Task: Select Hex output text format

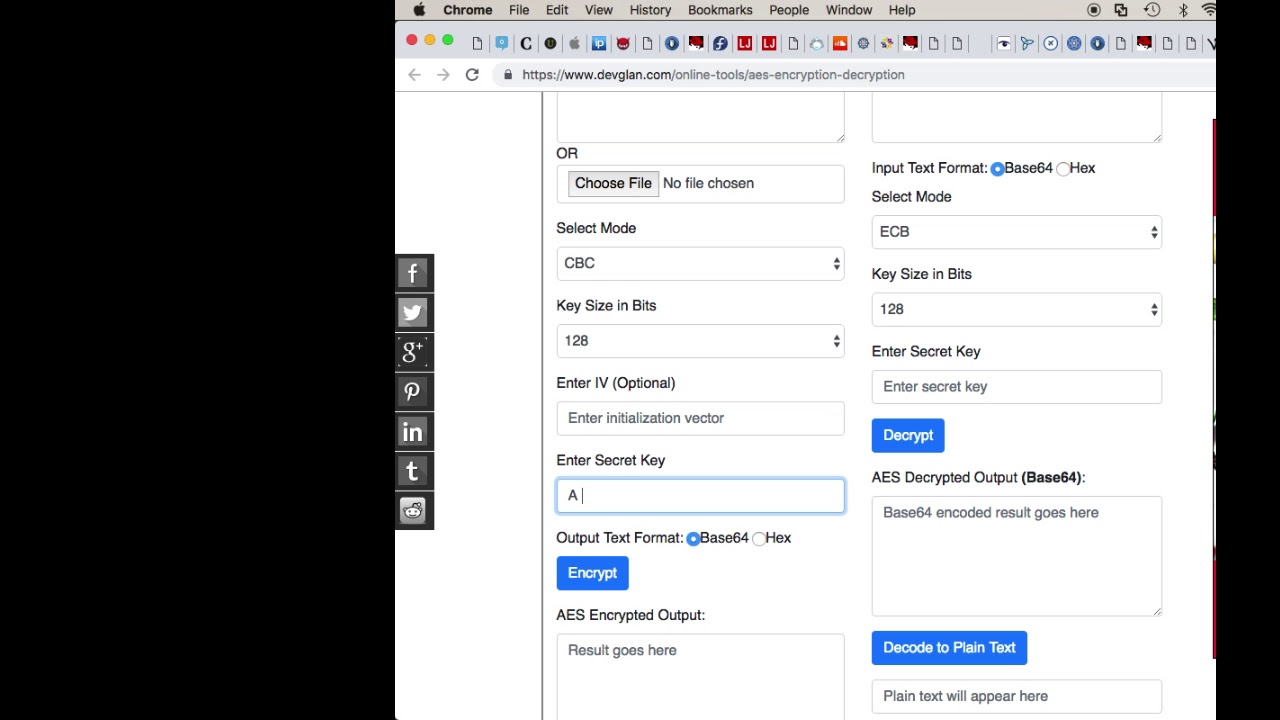Action: (x=760, y=538)
